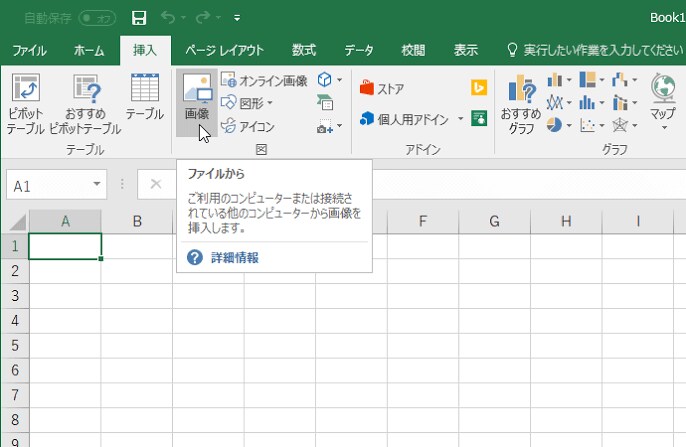Switch to the 校閲 tab
This screenshot has height=447, width=686.
(413, 50)
